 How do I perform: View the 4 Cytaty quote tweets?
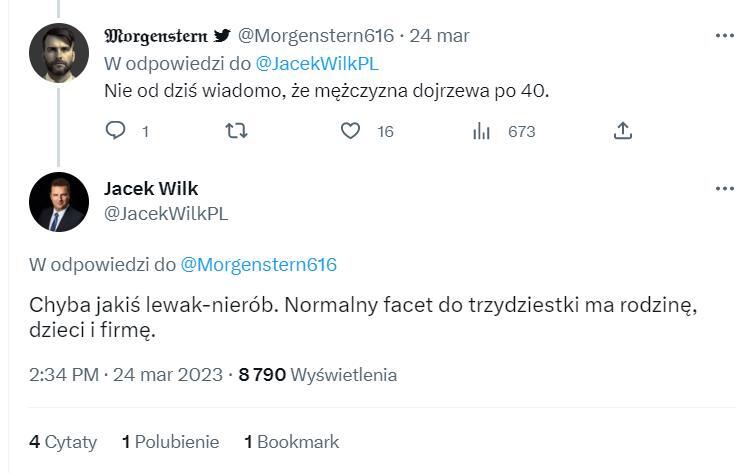[x=63, y=441]
